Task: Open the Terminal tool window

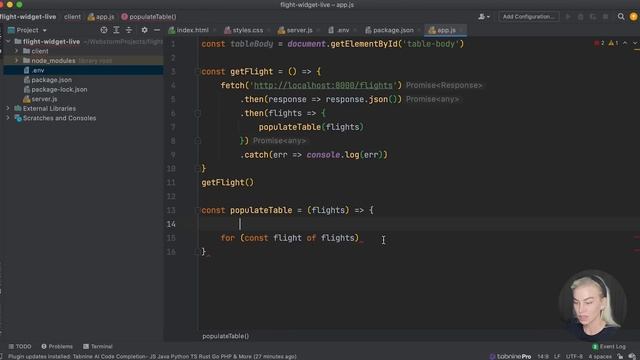Action: coord(98,347)
